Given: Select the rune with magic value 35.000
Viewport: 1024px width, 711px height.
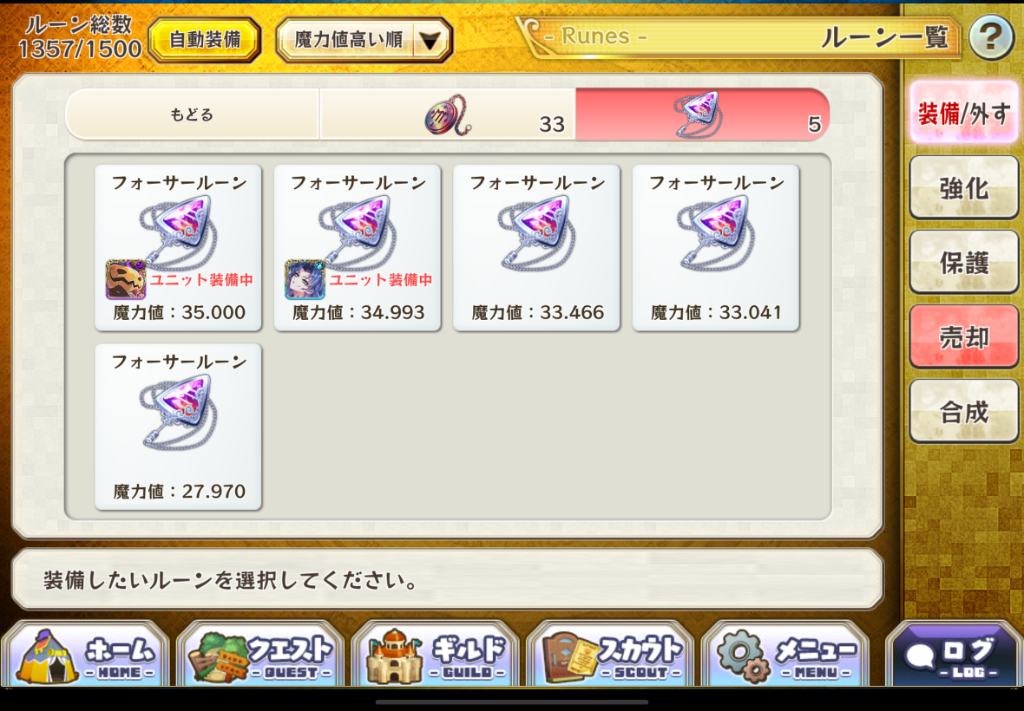Looking at the screenshot, I should (x=178, y=247).
